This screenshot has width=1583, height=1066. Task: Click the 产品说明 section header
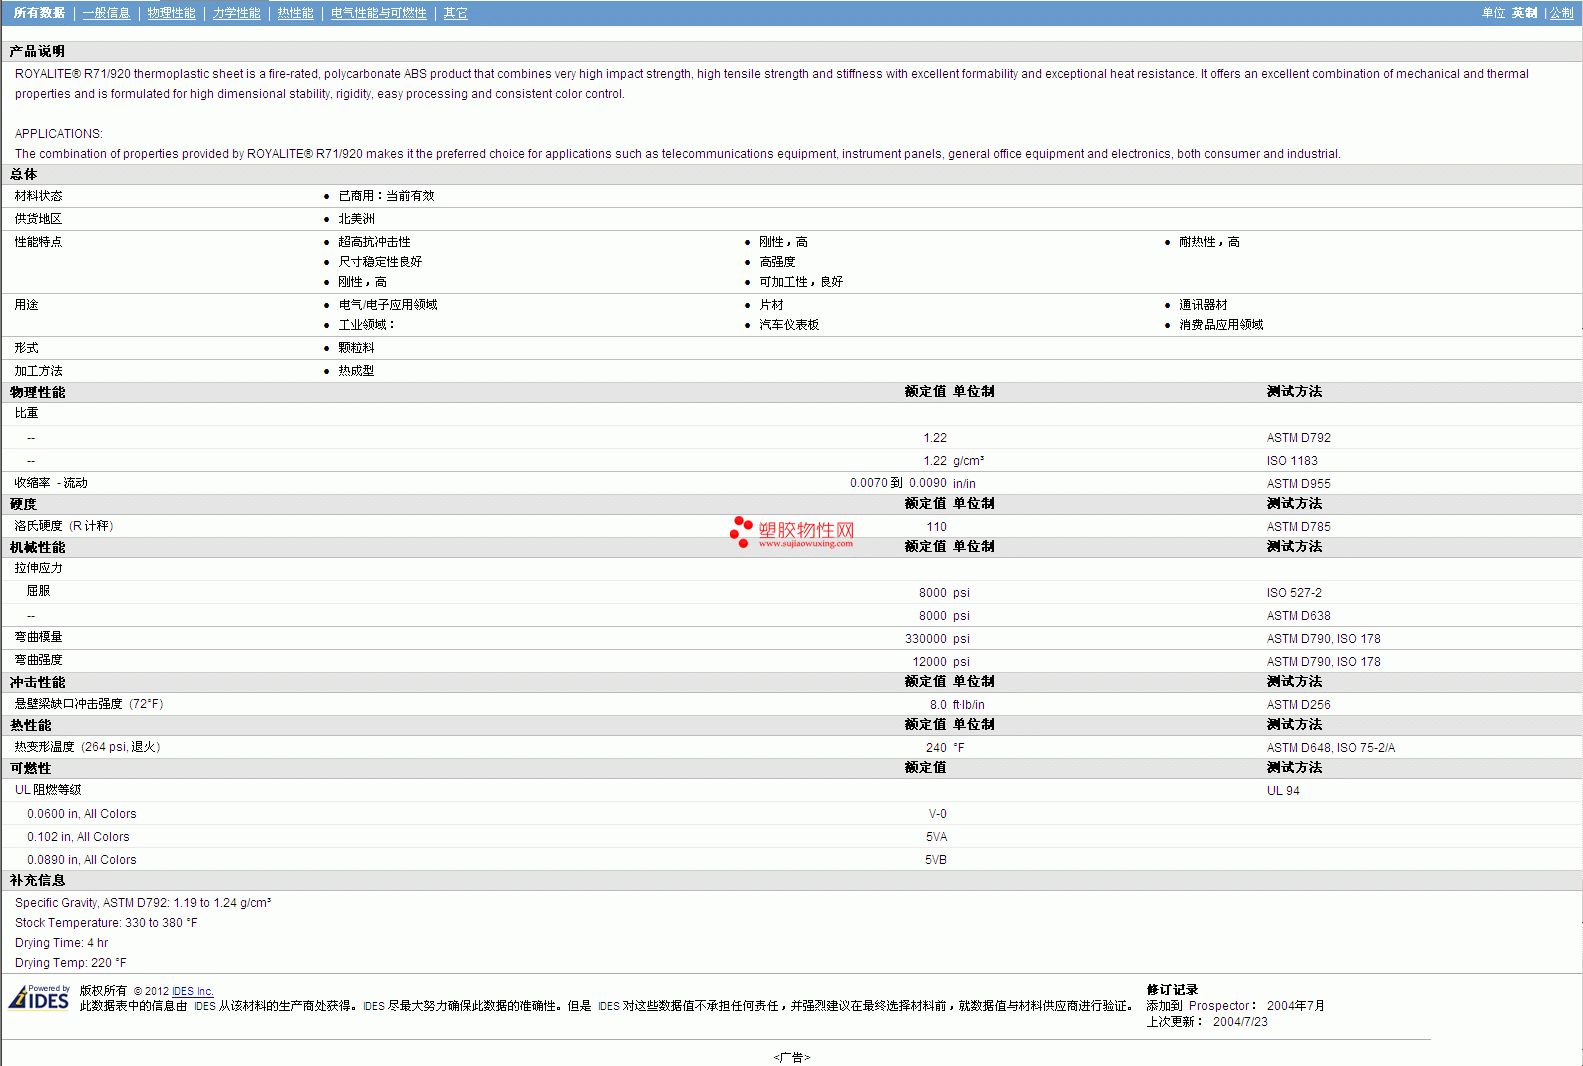point(37,51)
